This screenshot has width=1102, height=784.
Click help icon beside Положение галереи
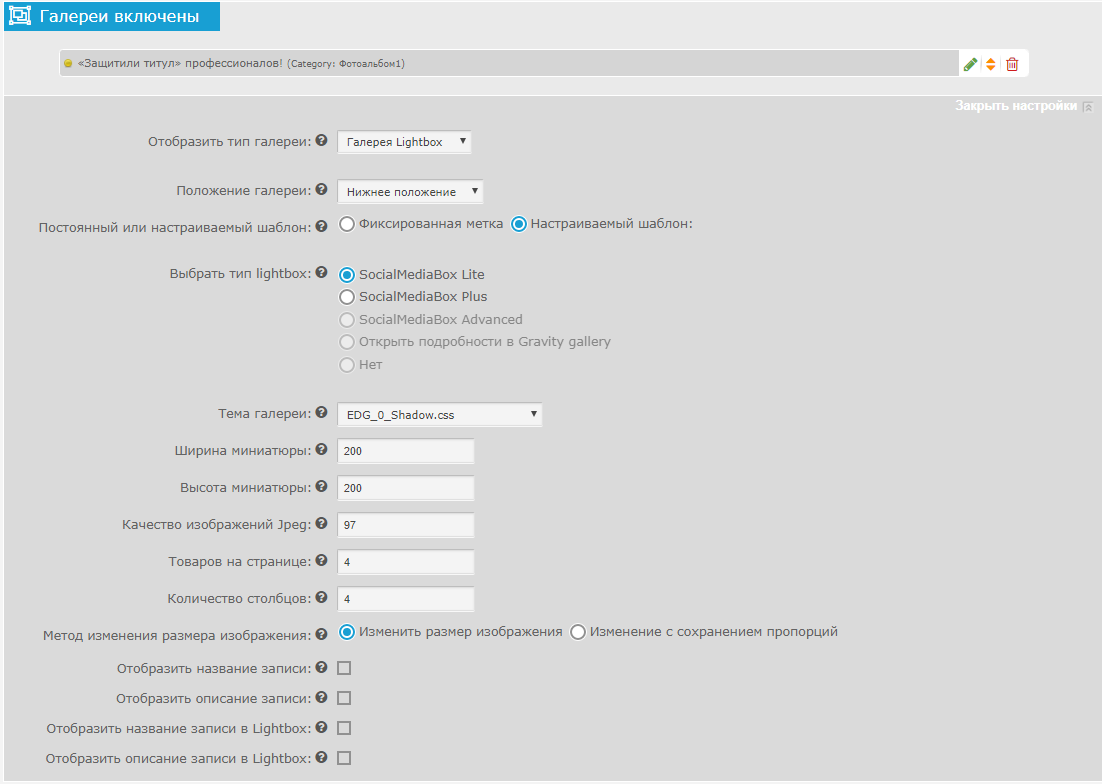click(x=321, y=189)
